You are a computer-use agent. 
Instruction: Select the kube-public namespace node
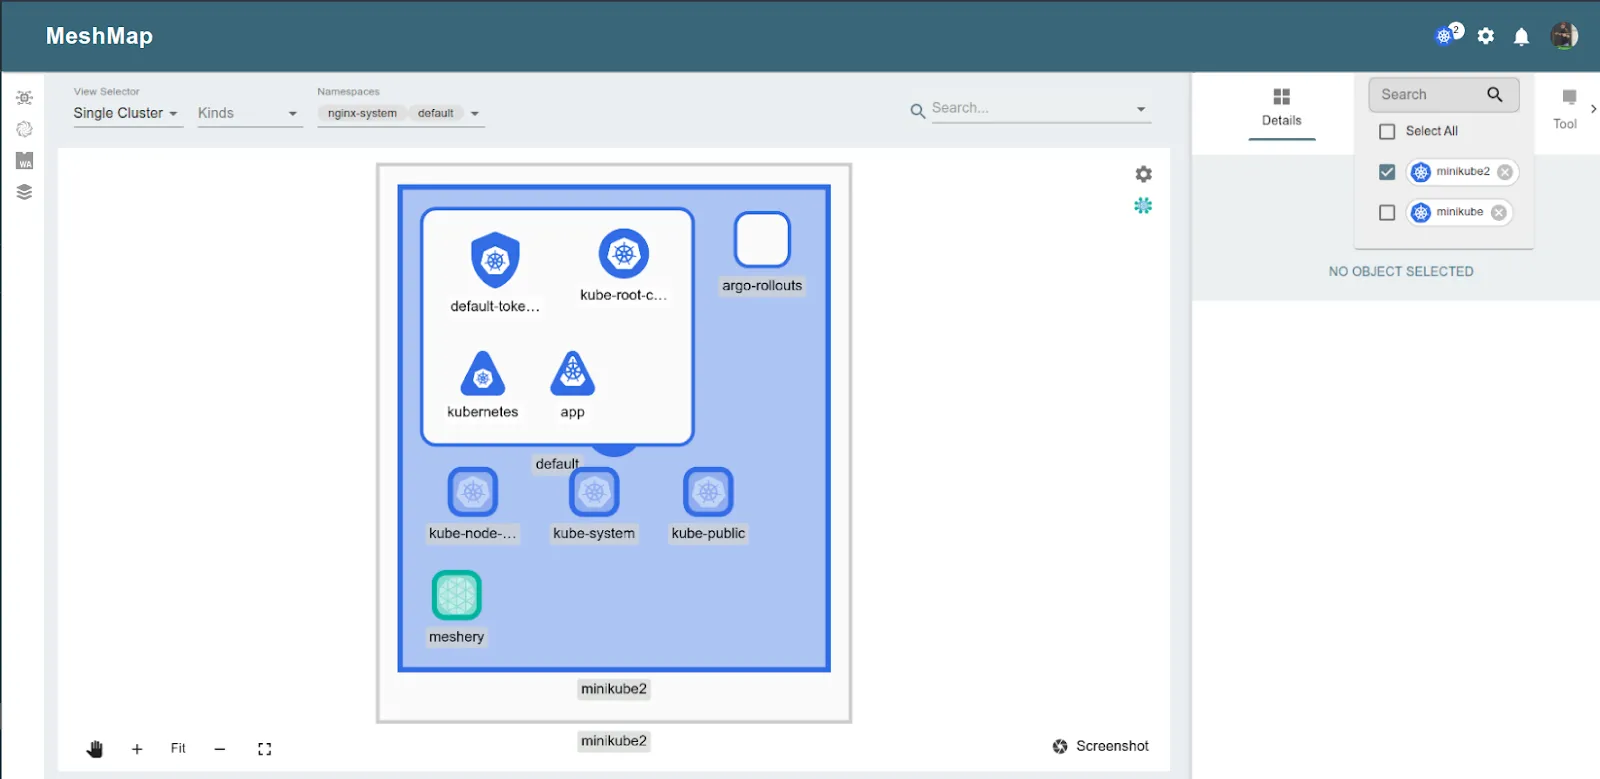708,492
